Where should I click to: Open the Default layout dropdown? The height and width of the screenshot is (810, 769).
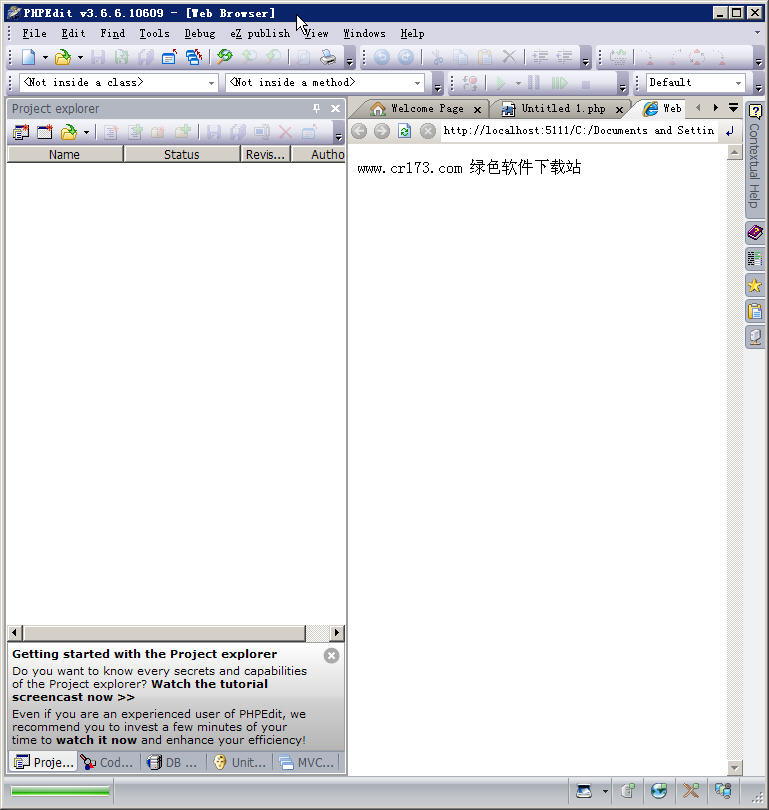pyautogui.click(x=738, y=83)
